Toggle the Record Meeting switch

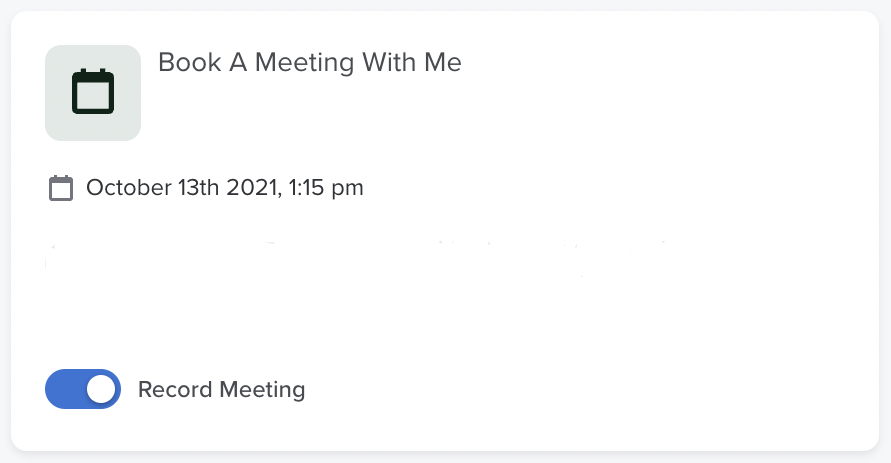(83, 389)
